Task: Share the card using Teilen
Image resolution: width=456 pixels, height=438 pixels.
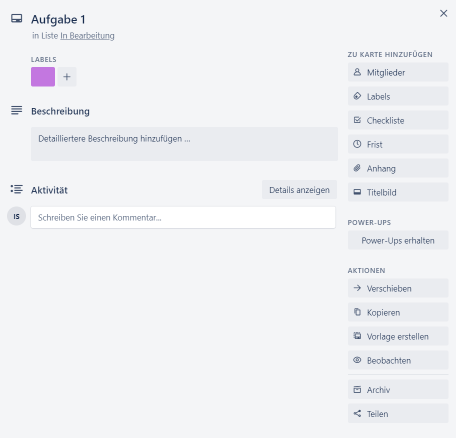Action: pos(398,414)
